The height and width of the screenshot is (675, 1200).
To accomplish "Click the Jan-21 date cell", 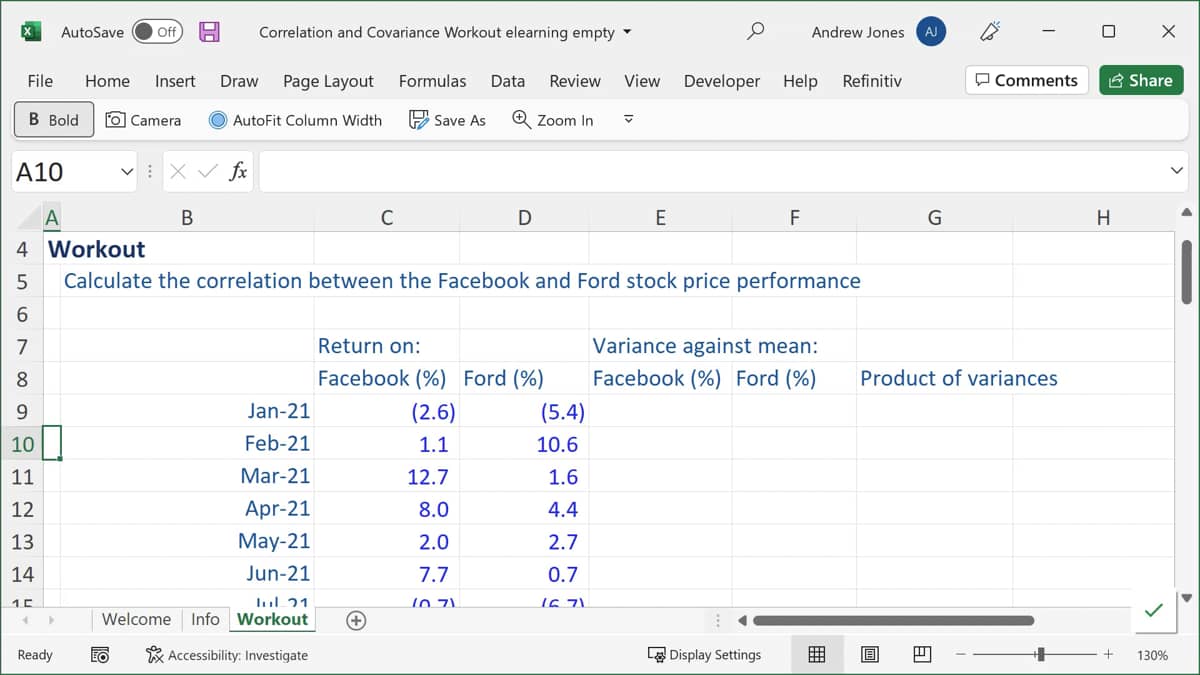I will pyautogui.click(x=187, y=411).
